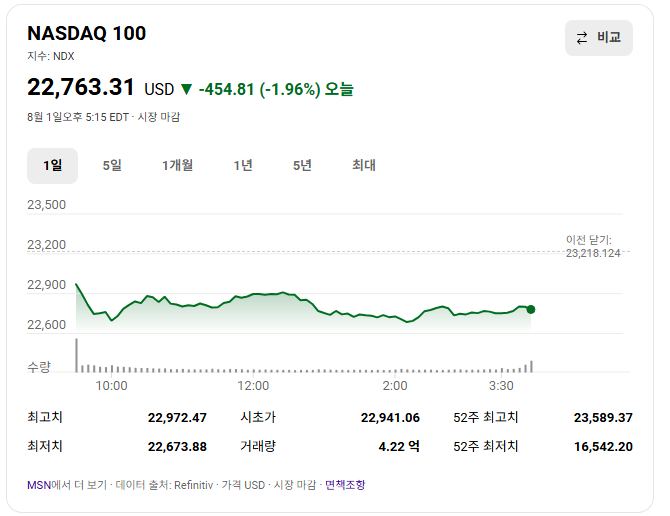
Task: Click the 시초가 value 22,941.06
Action: (390, 418)
